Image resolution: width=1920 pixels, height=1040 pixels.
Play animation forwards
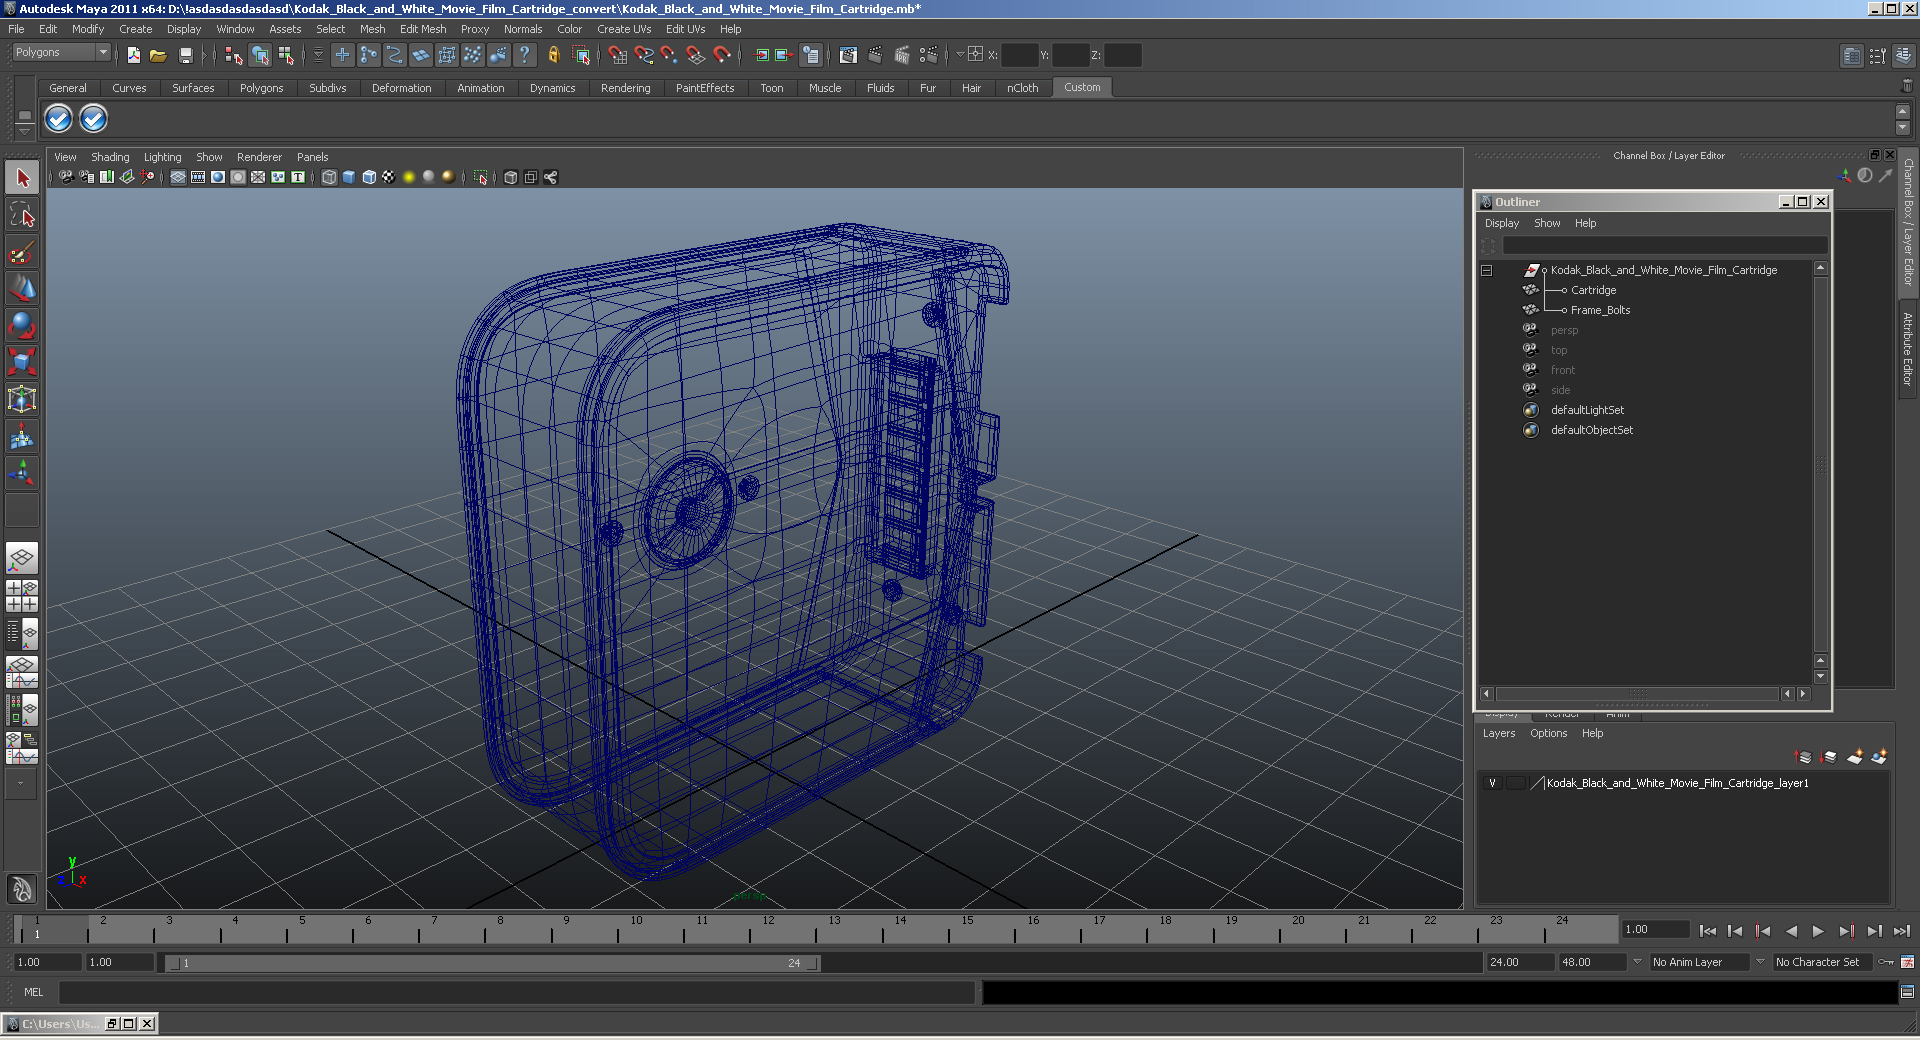coord(1818,931)
